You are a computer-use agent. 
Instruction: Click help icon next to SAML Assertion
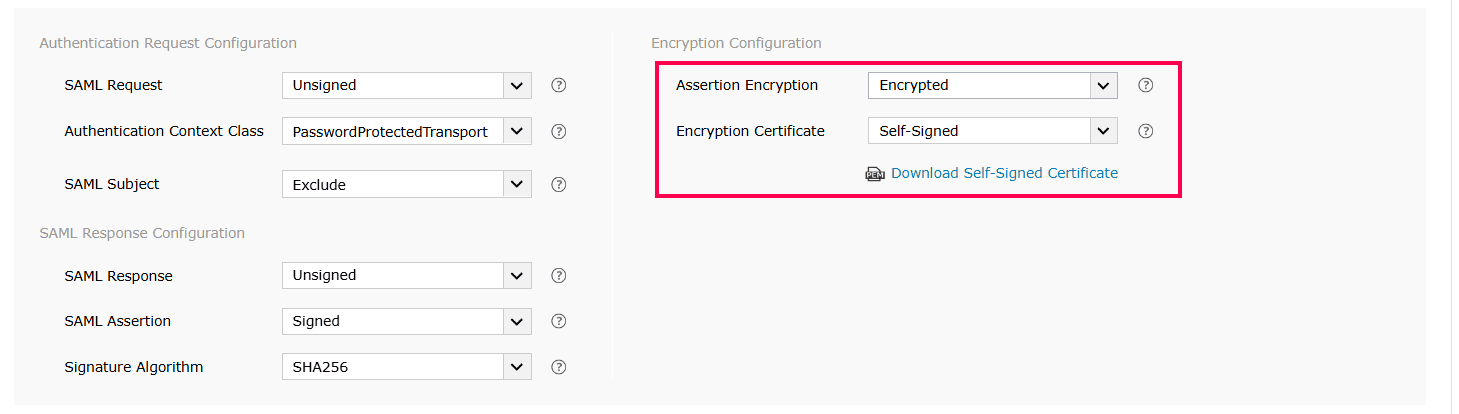pos(559,321)
